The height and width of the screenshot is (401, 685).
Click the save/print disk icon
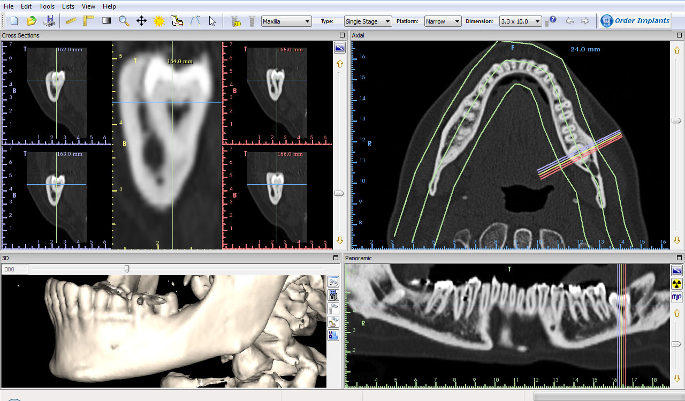coord(49,21)
